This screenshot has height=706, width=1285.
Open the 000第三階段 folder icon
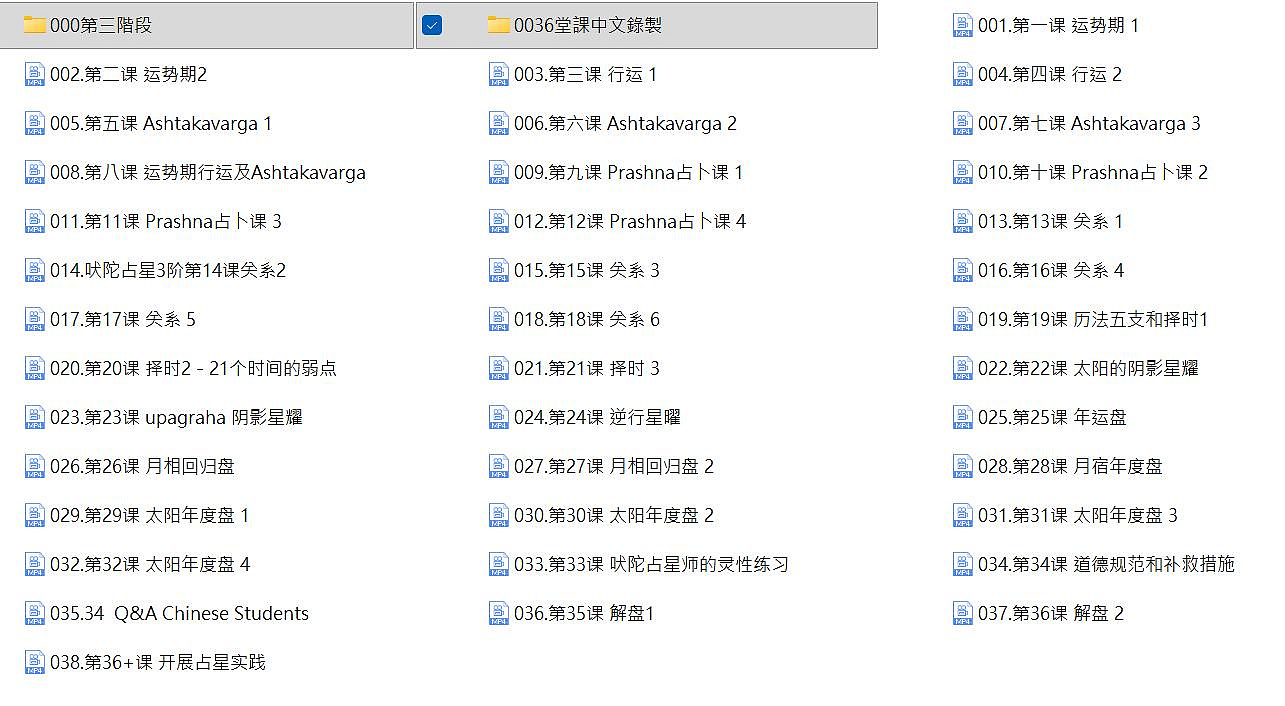point(35,25)
